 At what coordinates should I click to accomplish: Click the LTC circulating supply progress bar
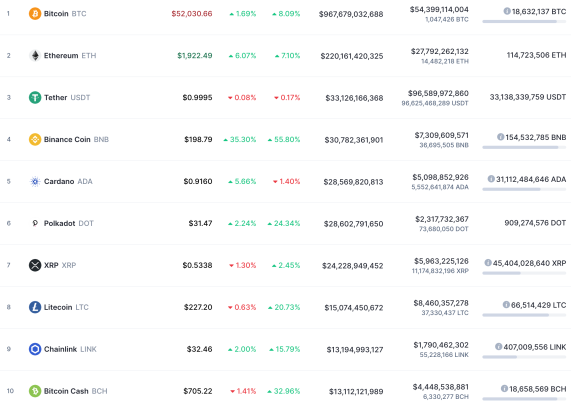(524, 315)
